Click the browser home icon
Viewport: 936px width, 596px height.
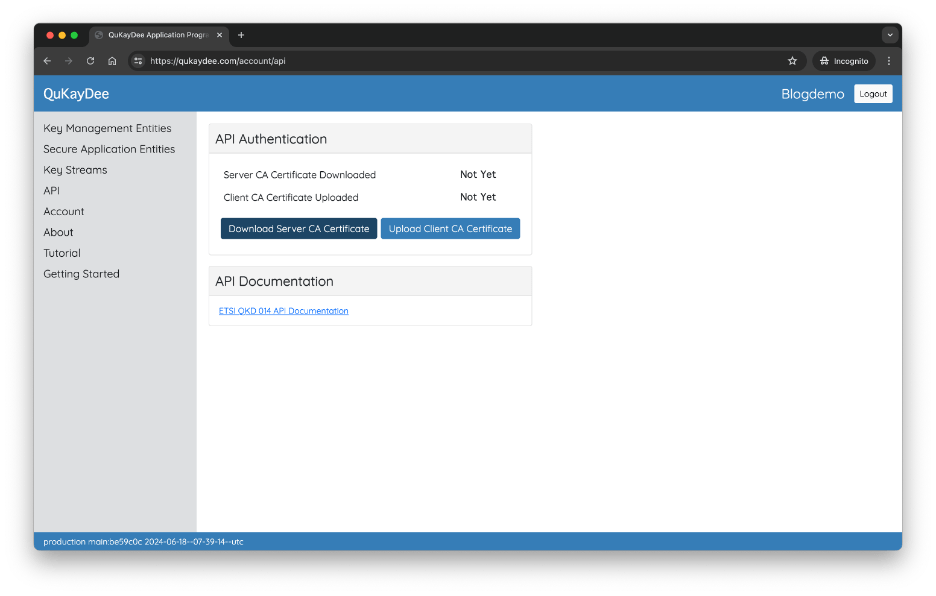pos(112,61)
